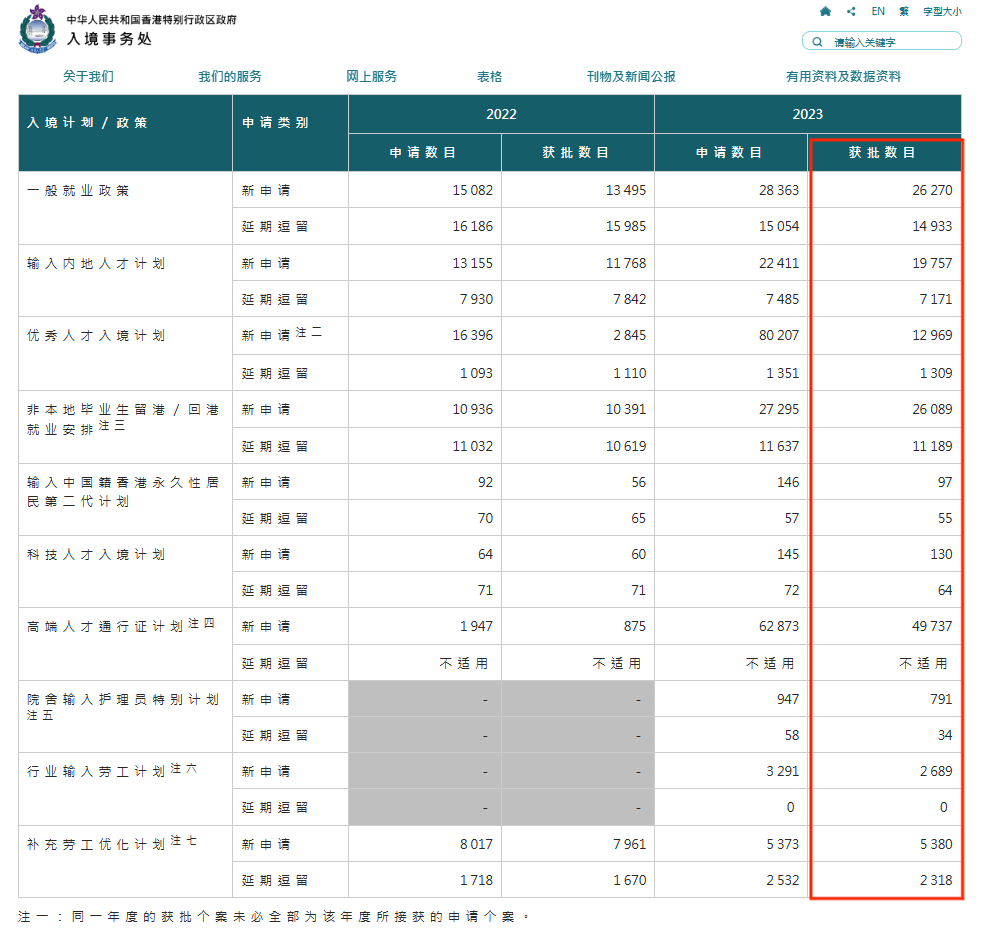The height and width of the screenshot is (932, 981).
Task: Click the value 80 207
Action: pos(779,335)
